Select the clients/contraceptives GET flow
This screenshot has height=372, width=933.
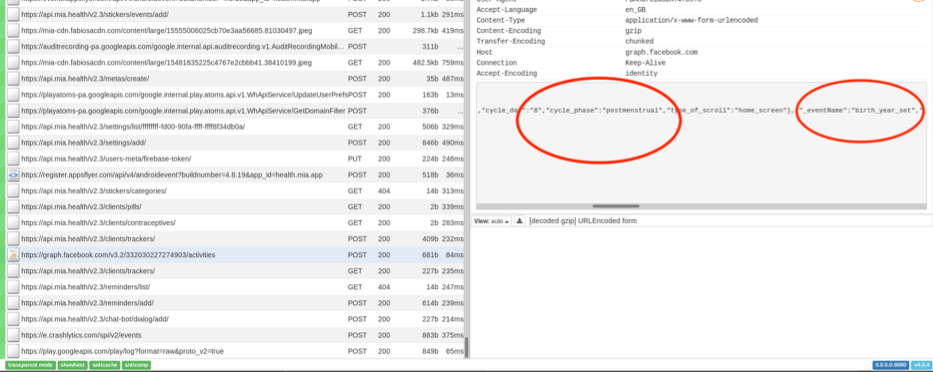coord(235,223)
